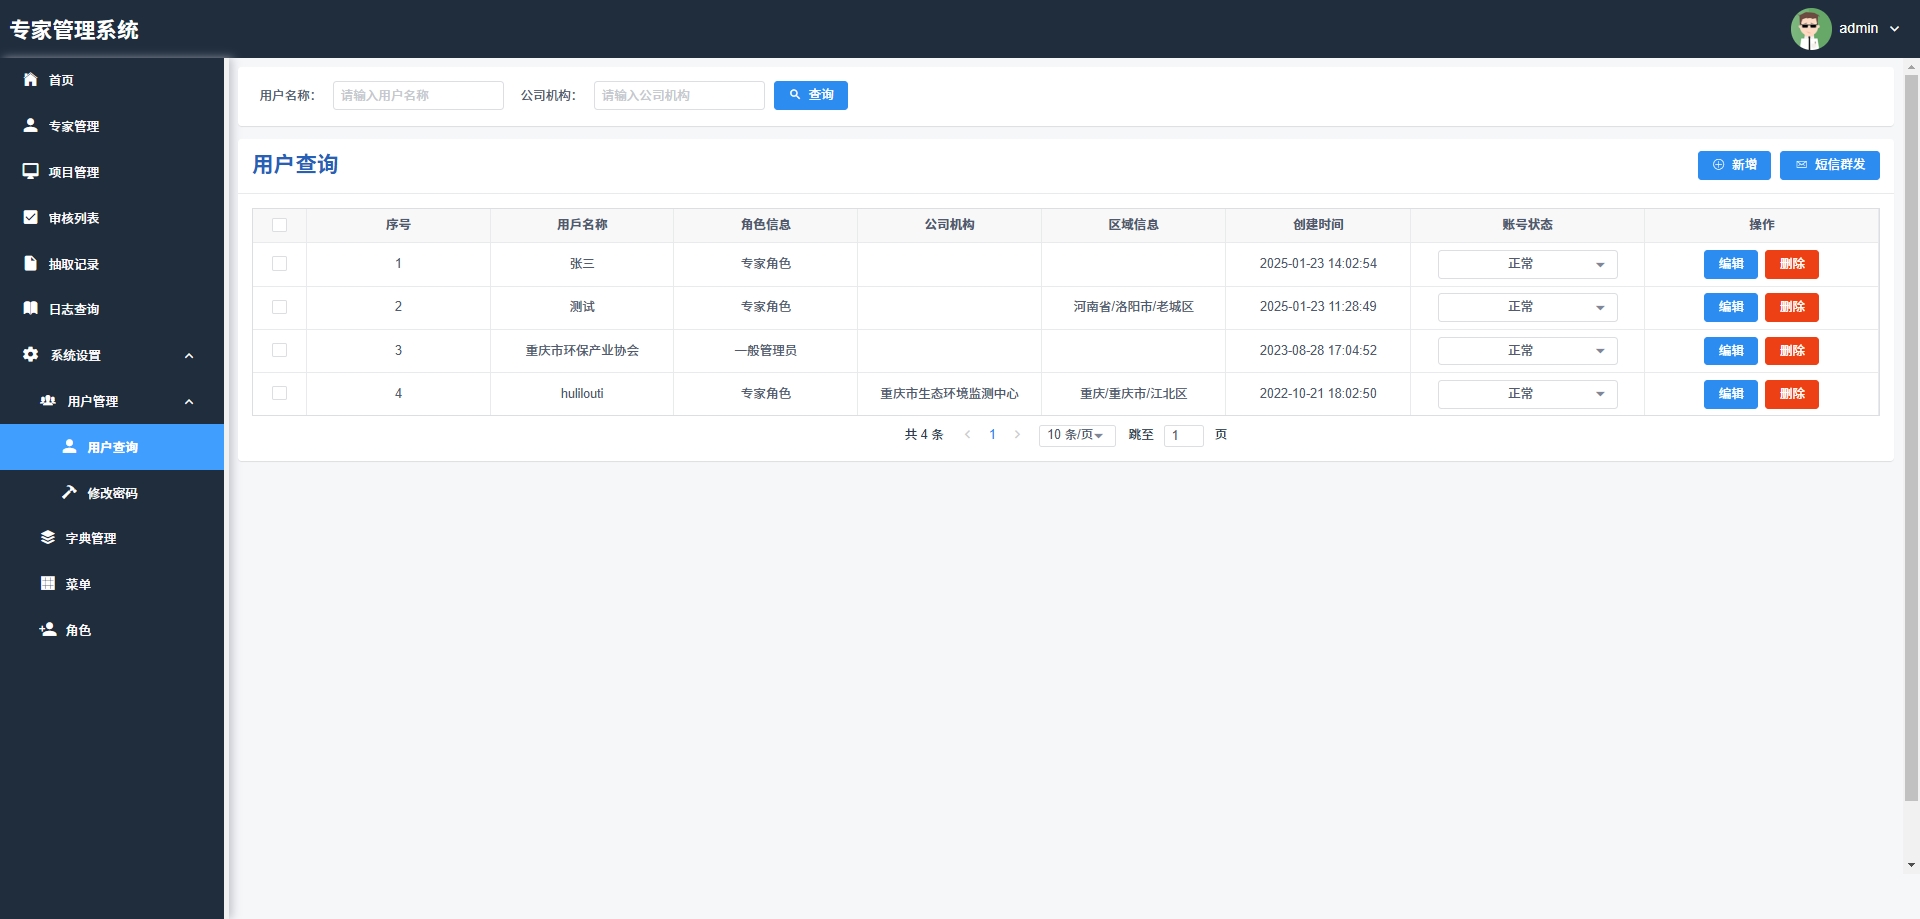Viewport: 1920px width, 919px height.
Task: Click the user icon beside 用户查询
Action: point(69,446)
